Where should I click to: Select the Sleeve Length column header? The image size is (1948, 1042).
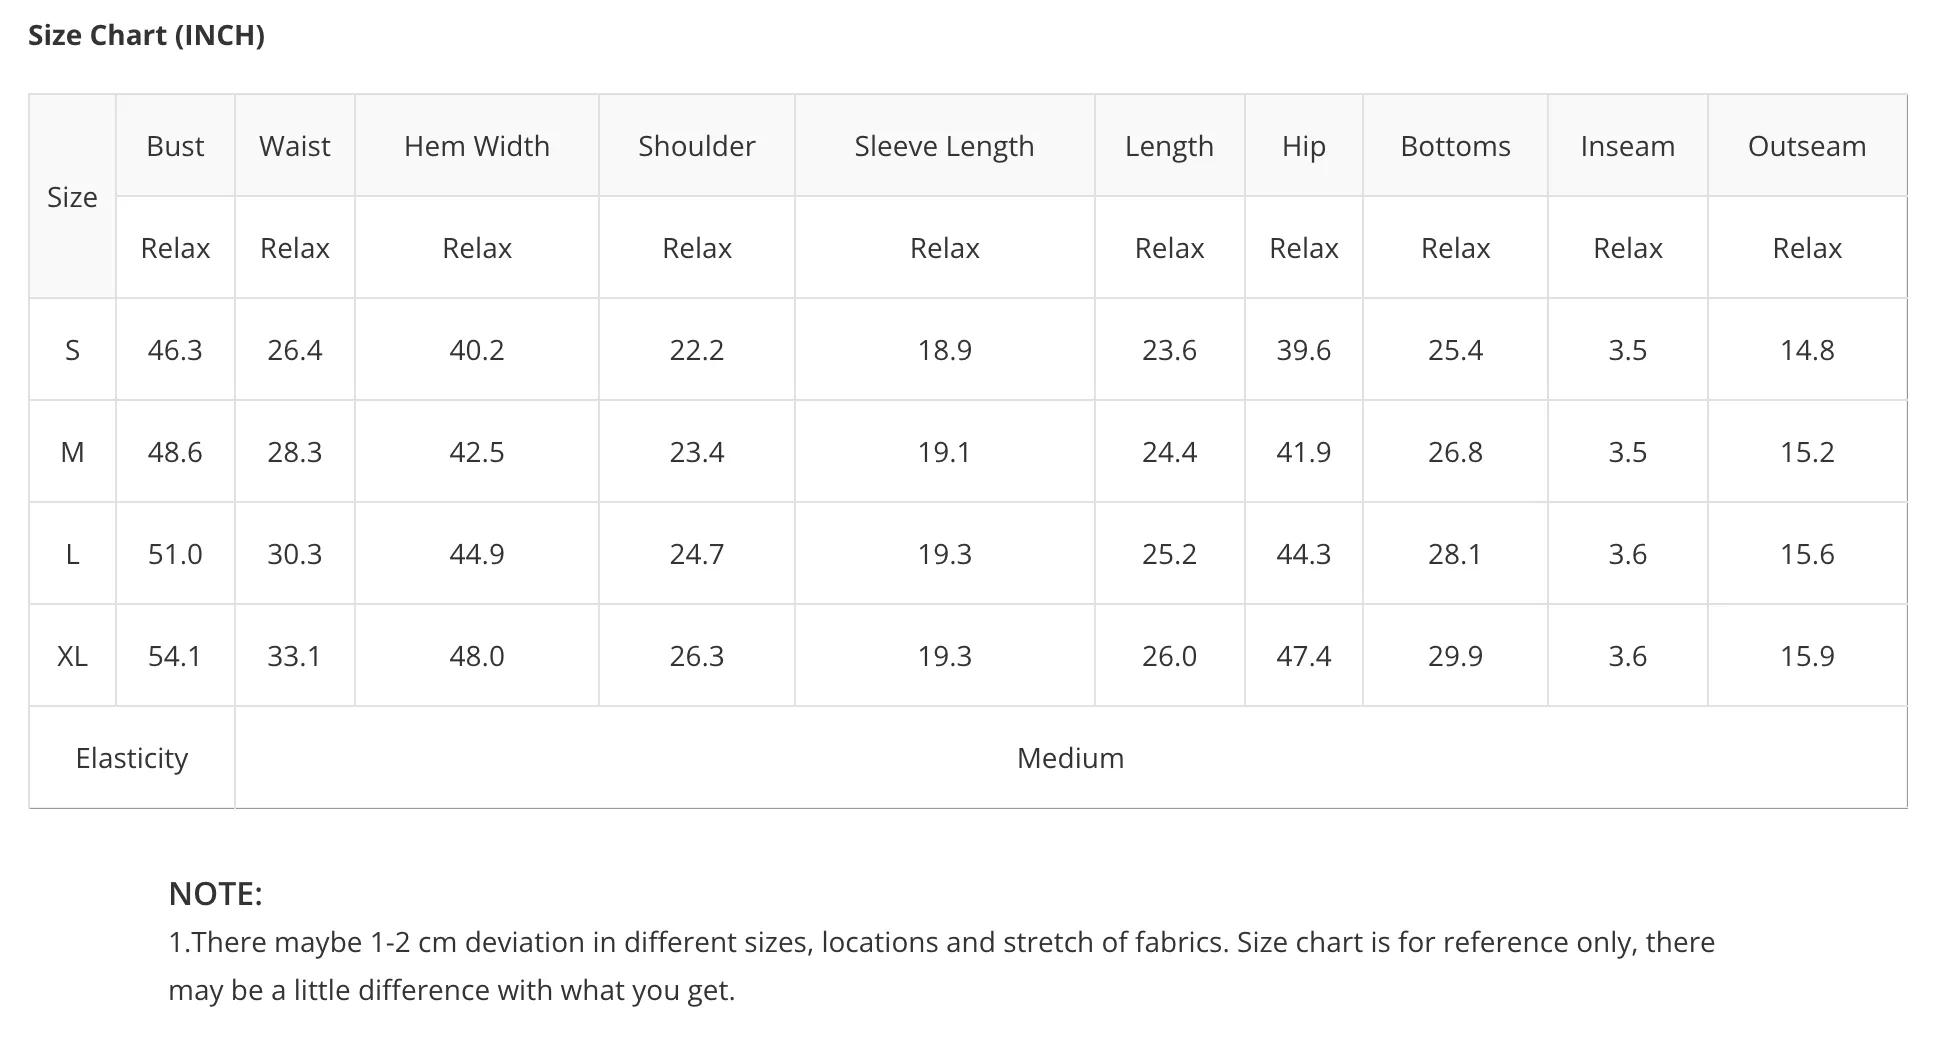[944, 146]
